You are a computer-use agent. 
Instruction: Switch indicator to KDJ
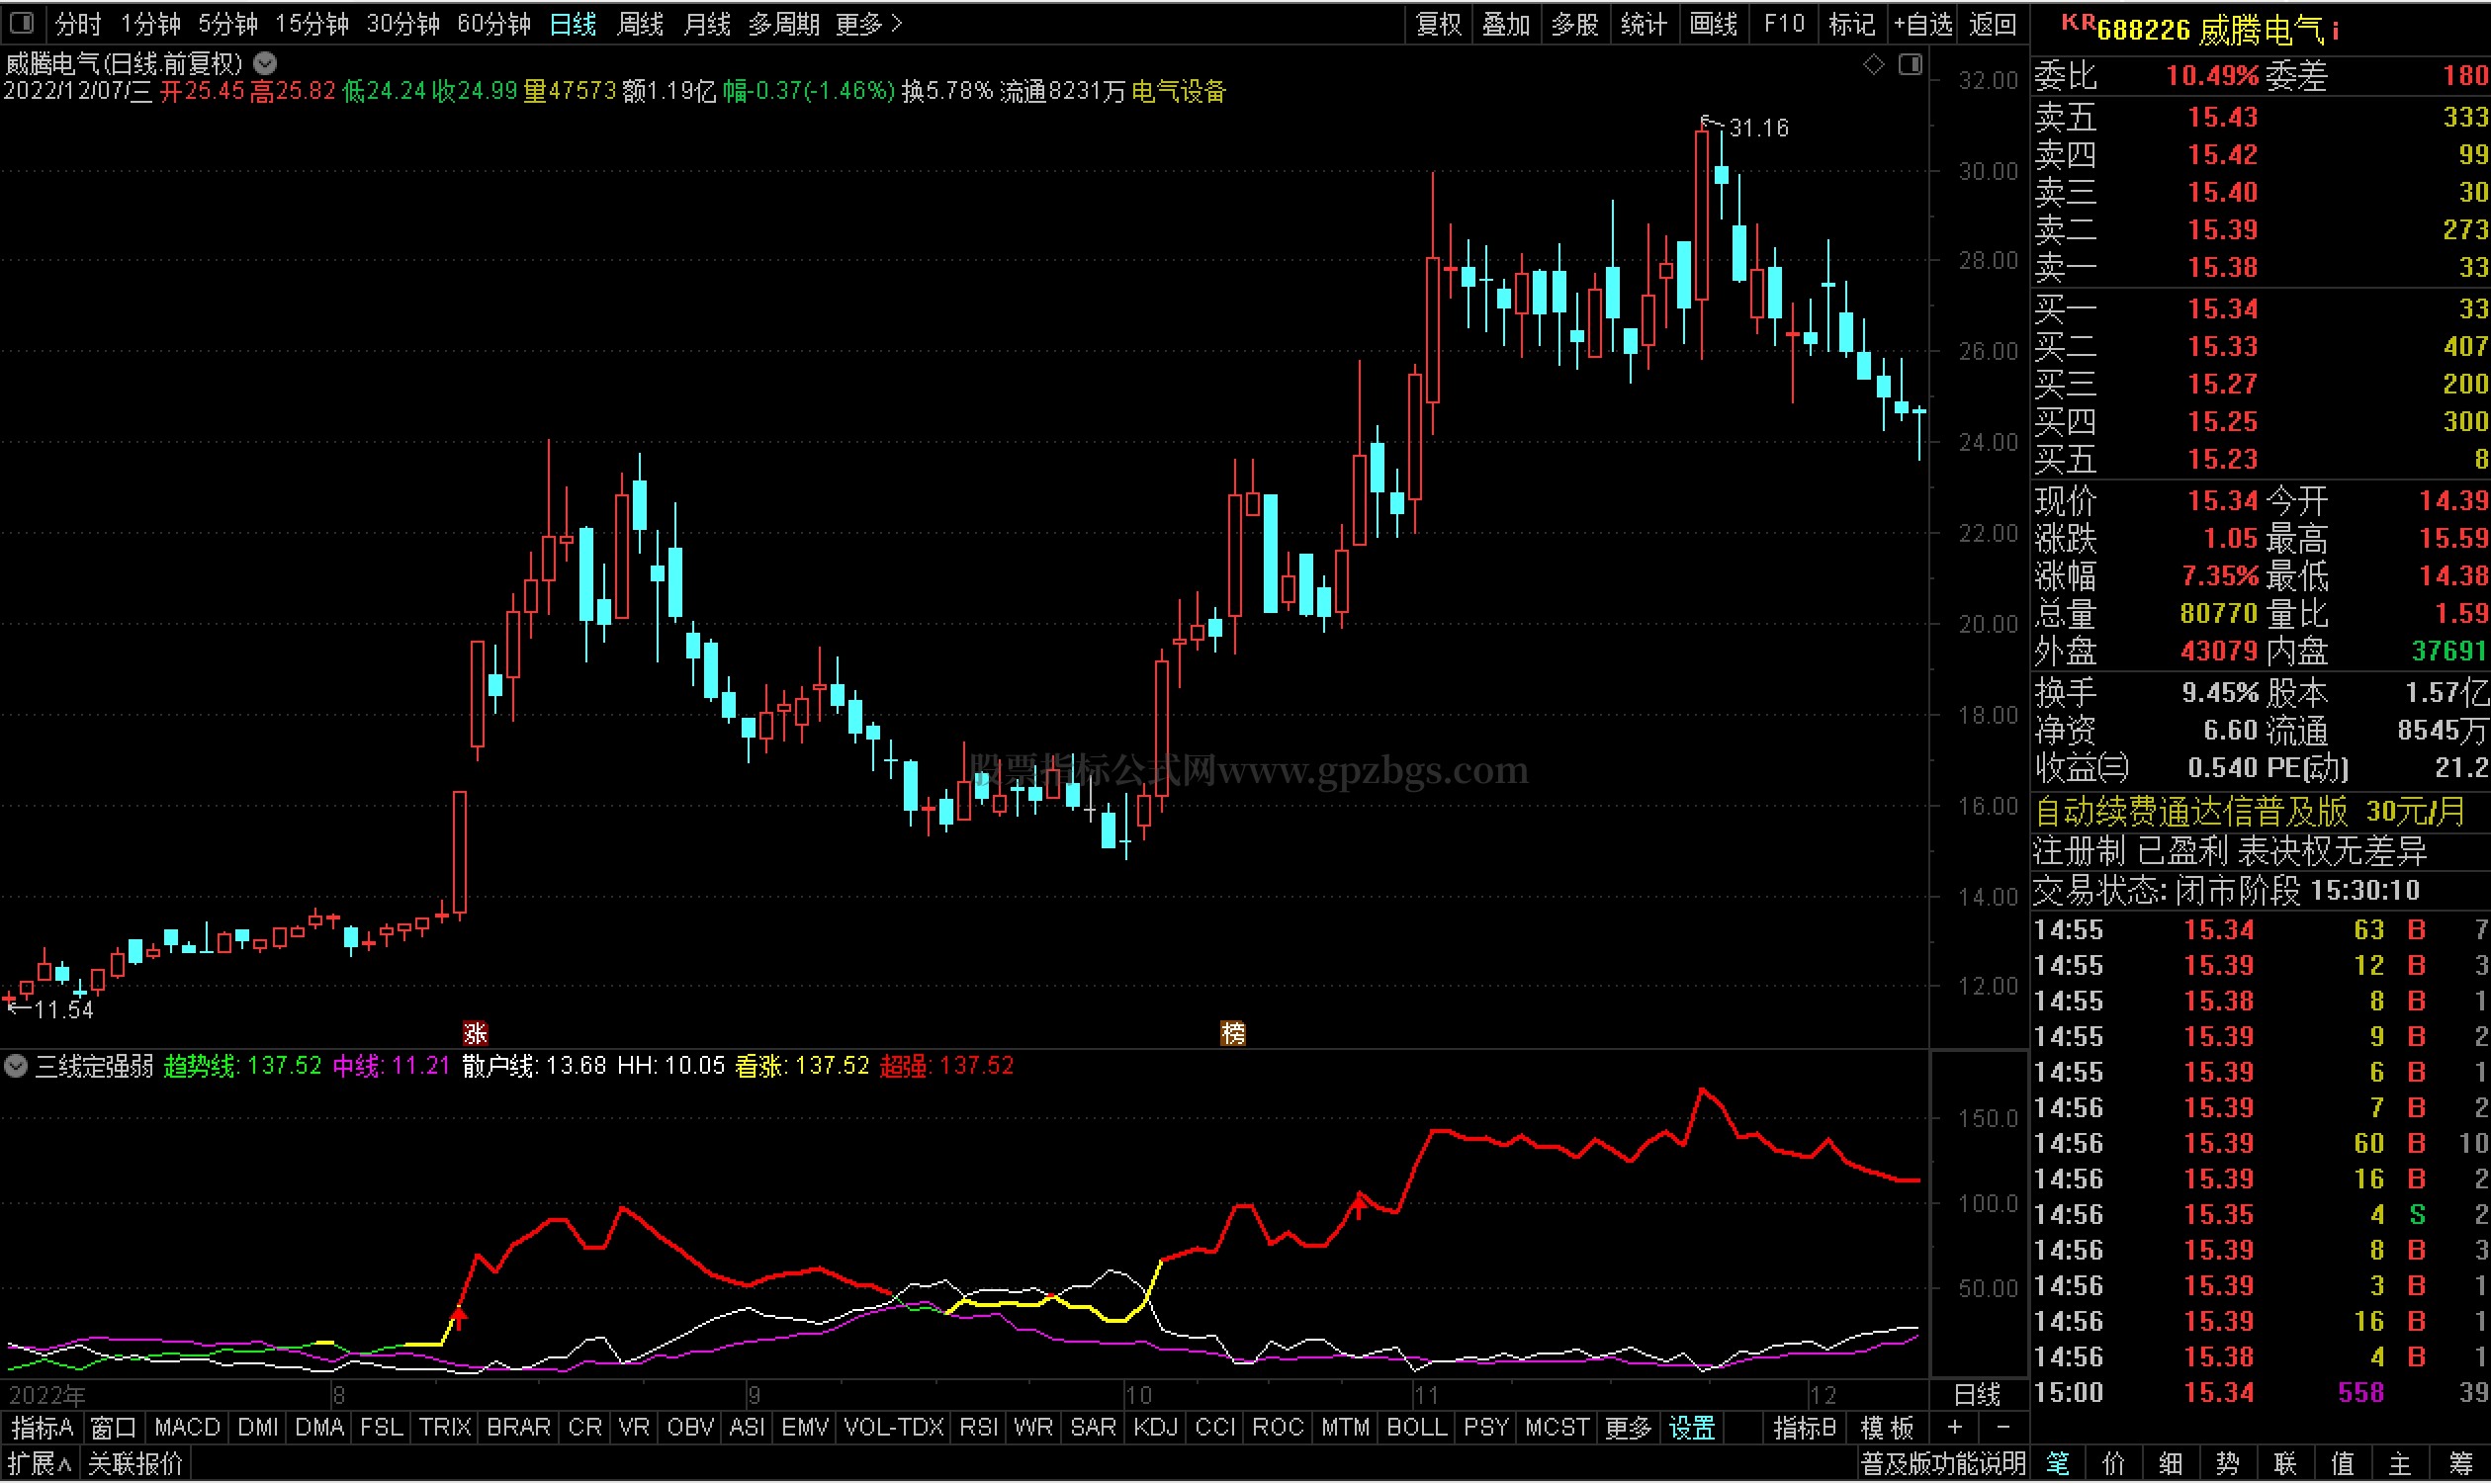tap(1155, 1428)
